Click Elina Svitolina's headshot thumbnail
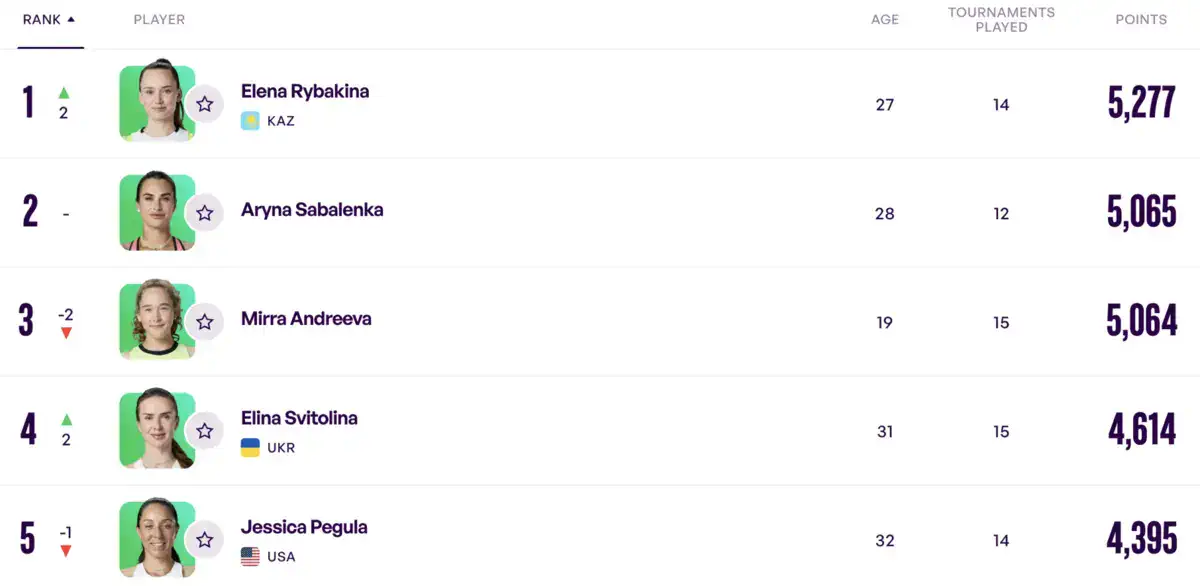The image size is (1200, 586). click(157, 431)
